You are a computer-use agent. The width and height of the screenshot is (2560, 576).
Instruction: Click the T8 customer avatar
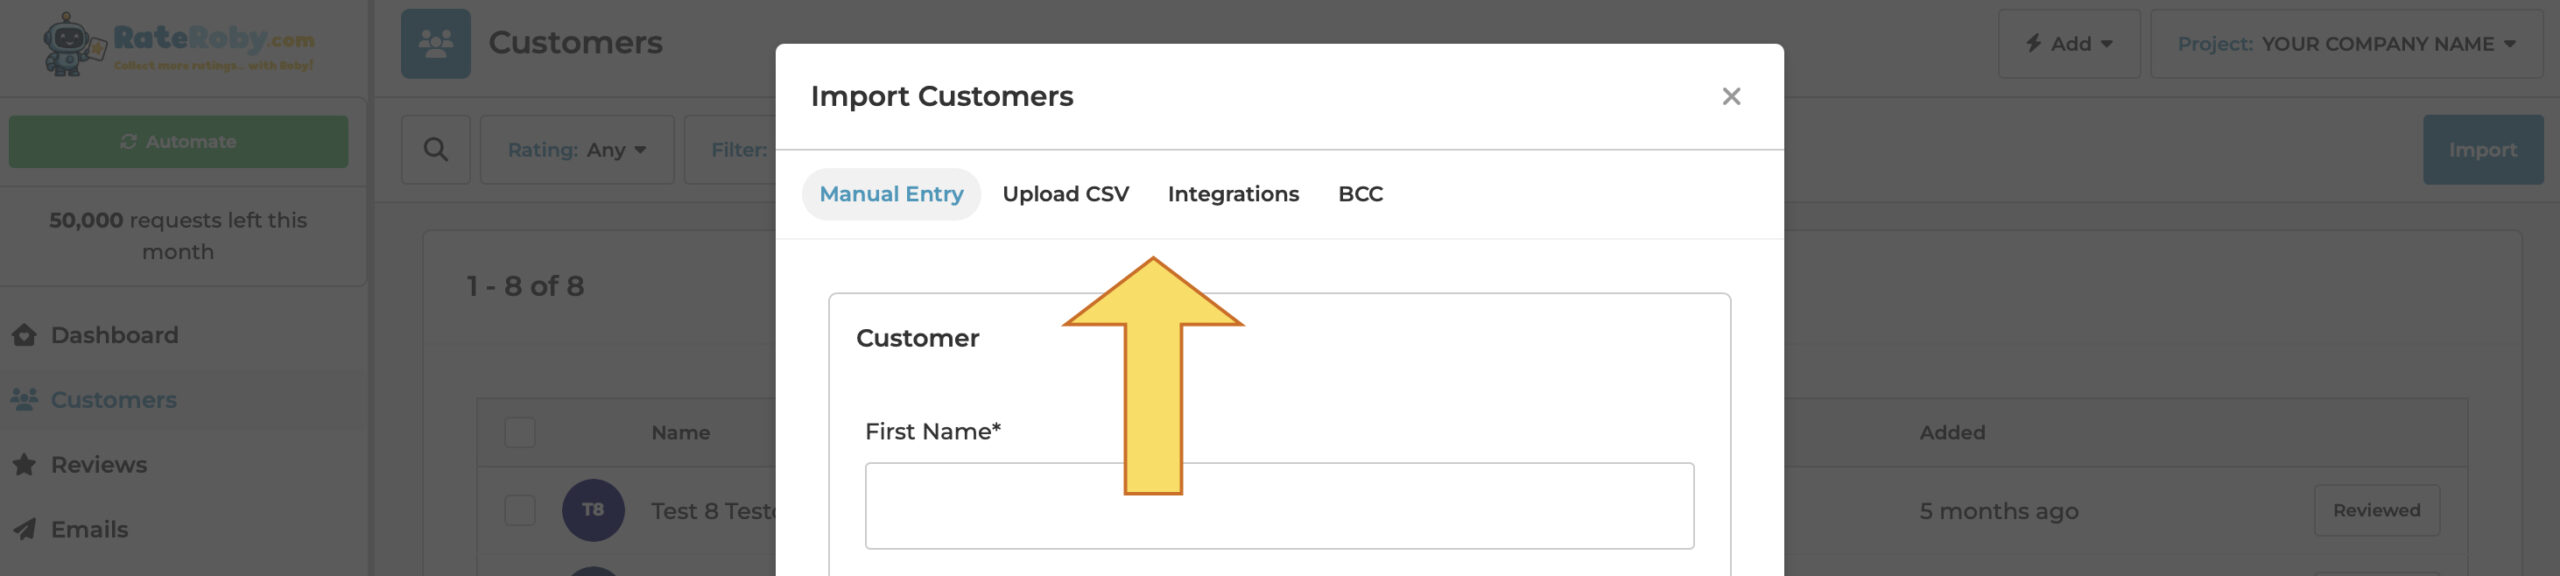point(593,510)
